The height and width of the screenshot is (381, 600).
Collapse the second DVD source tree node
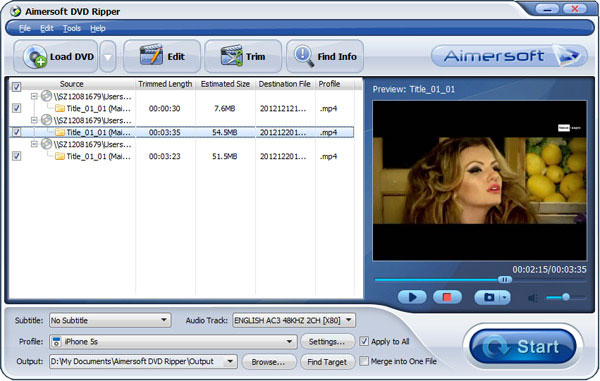(34, 120)
